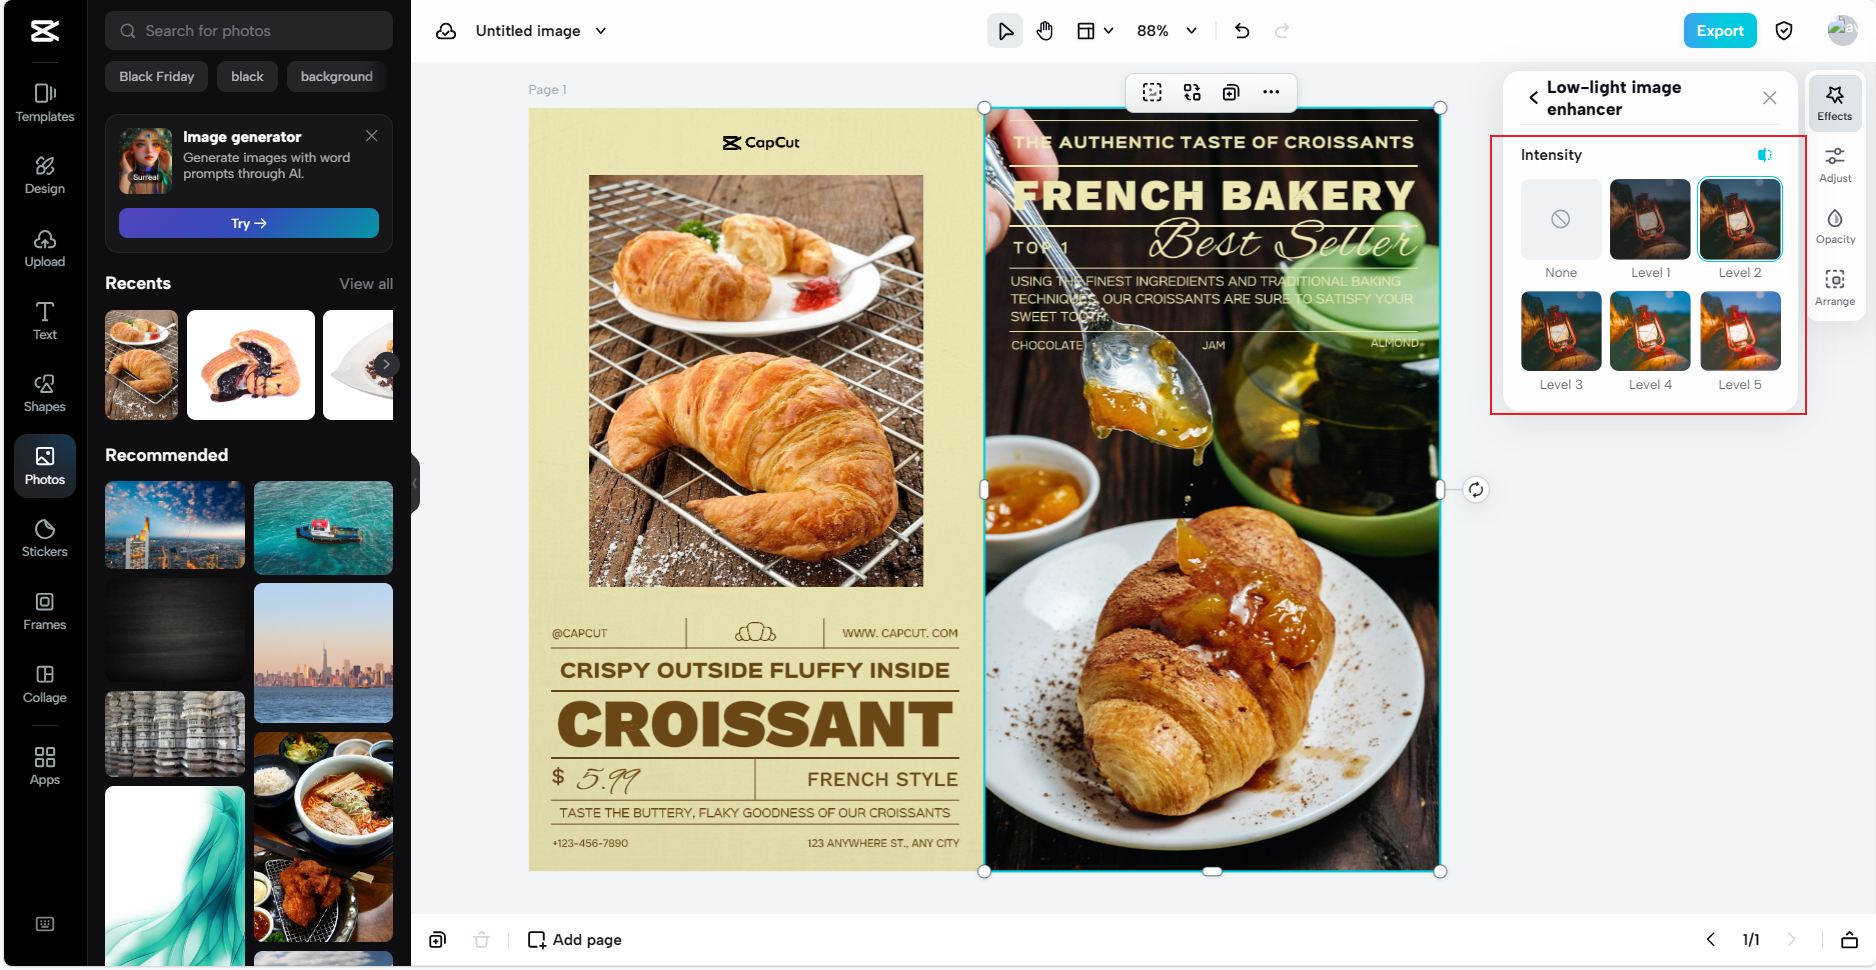Open the Opacity settings icon
Image resolution: width=1876 pixels, height=970 pixels.
tap(1835, 226)
